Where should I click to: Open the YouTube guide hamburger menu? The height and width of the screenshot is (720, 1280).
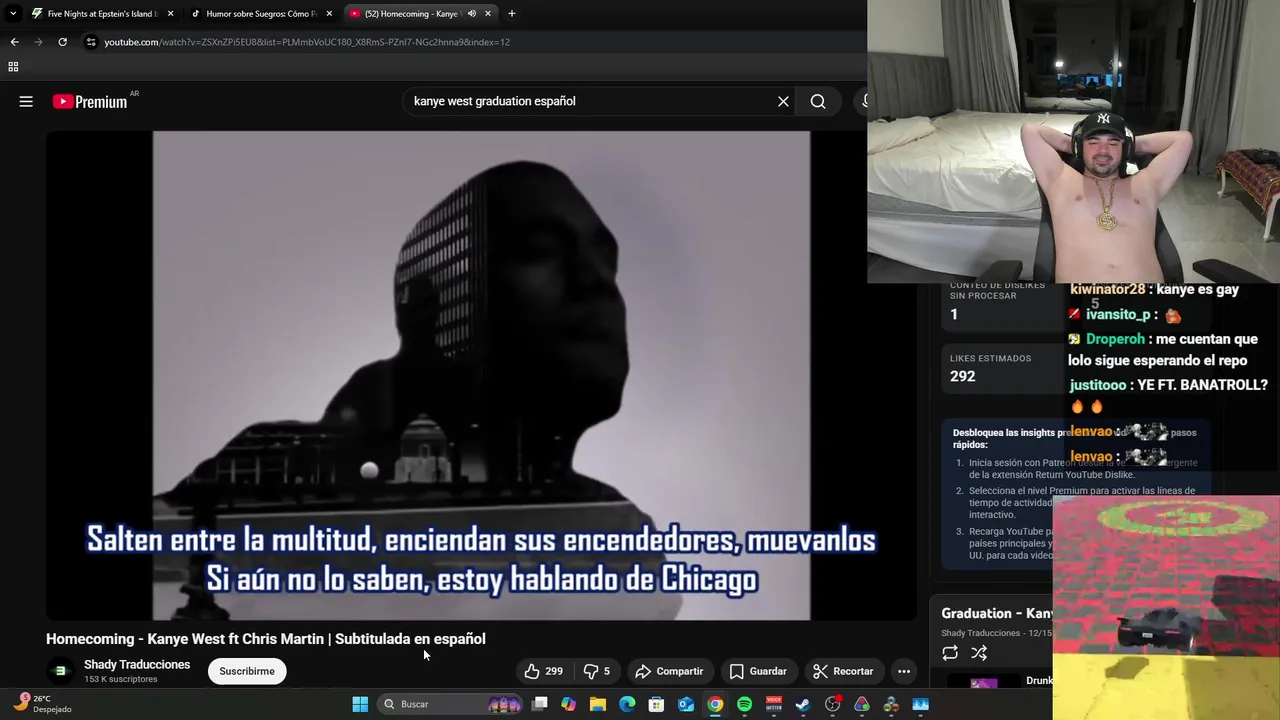tap(26, 101)
